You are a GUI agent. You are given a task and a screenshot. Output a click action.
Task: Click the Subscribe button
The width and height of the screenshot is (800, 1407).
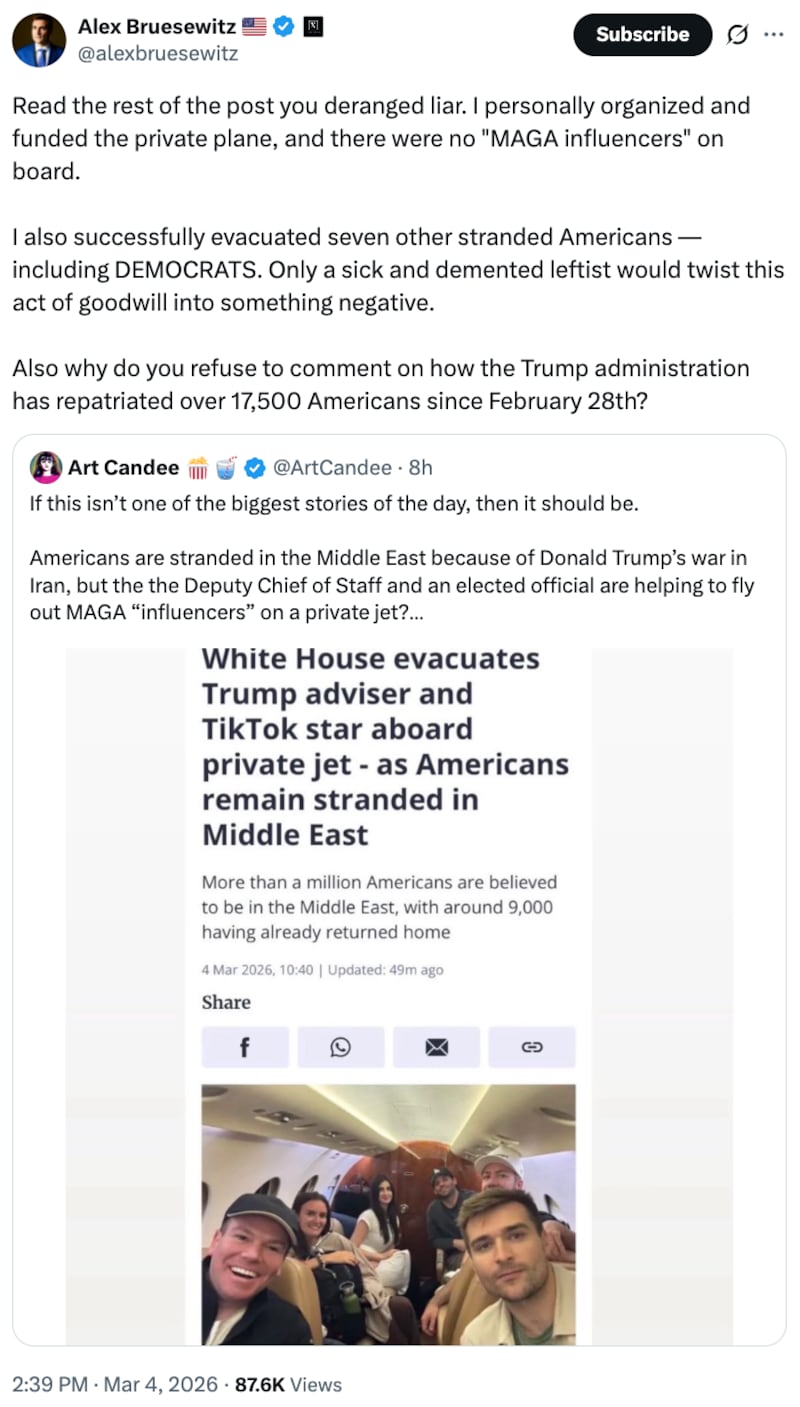click(642, 34)
